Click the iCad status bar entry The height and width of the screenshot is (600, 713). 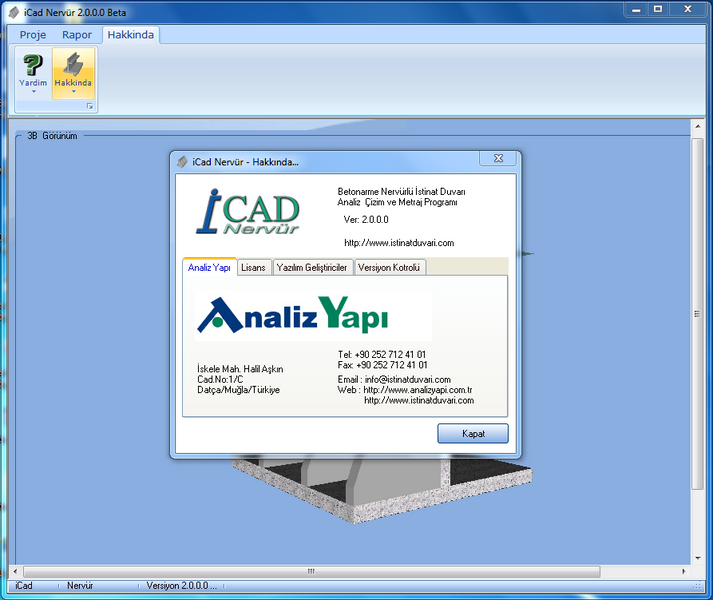coord(24,586)
